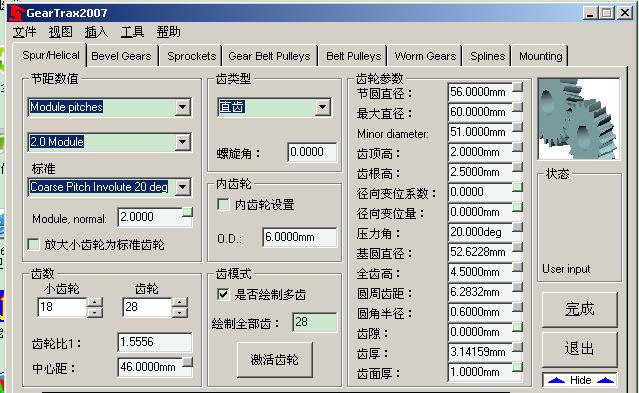Click the green square beside Module, normal field
Viewport: 639px width, 393px height.
(187, 212)
